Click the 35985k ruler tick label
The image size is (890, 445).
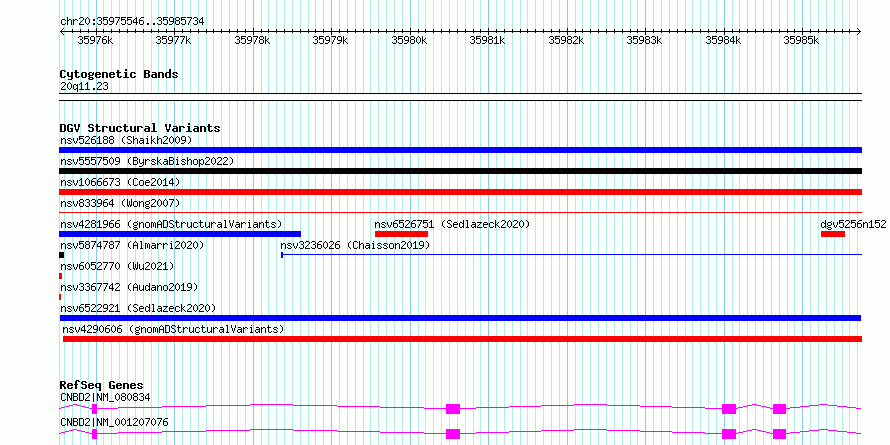[801, 40]
